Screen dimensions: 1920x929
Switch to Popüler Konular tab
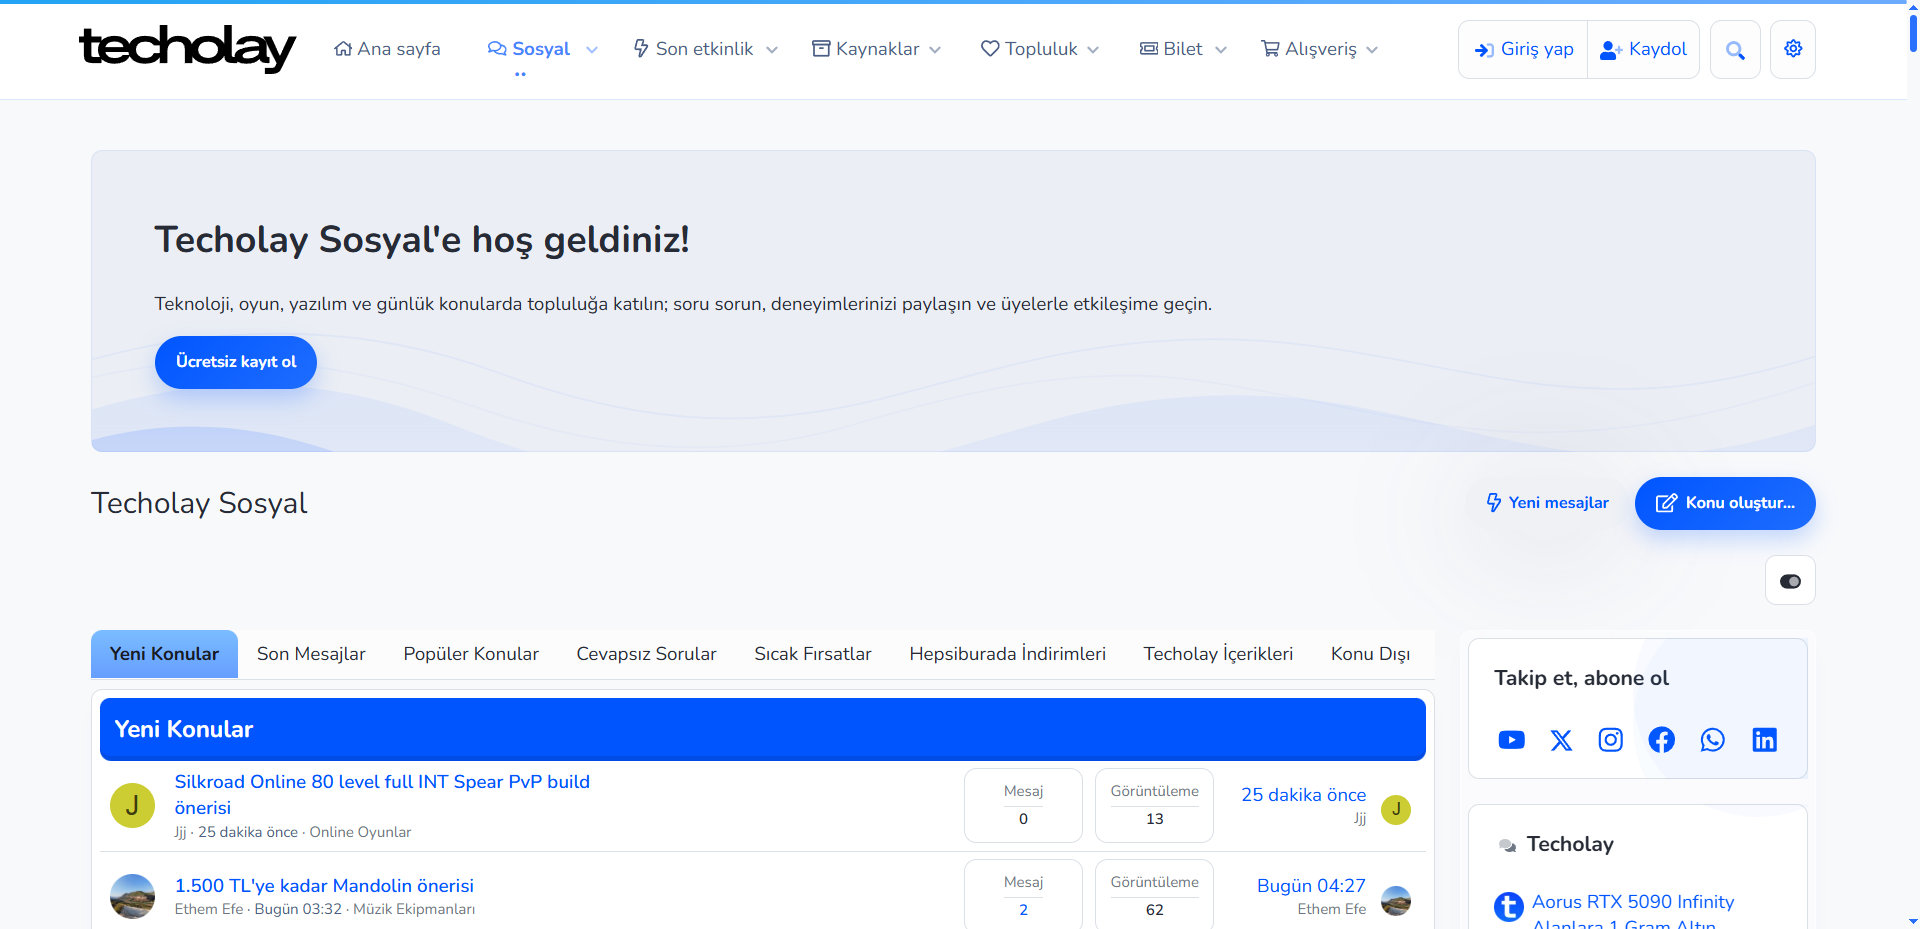471,654
